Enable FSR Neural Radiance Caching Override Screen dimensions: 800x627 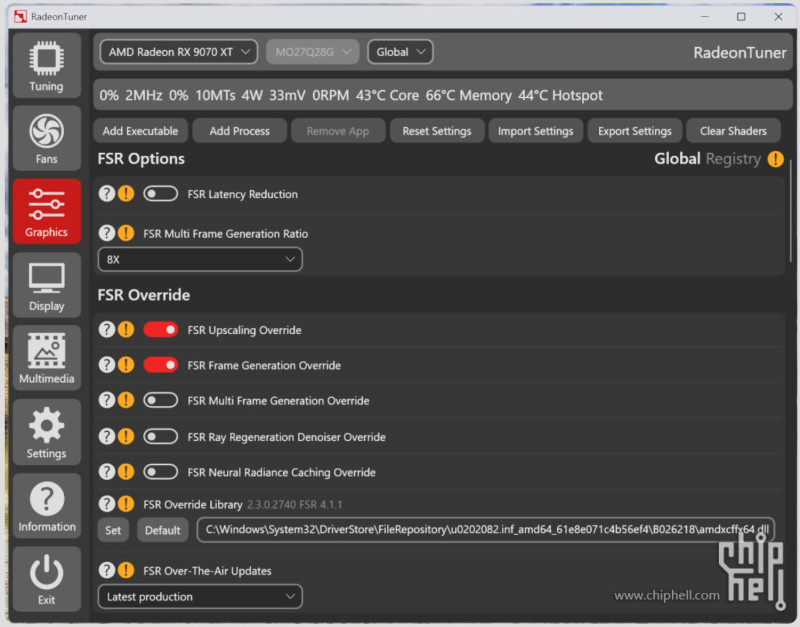160,472
